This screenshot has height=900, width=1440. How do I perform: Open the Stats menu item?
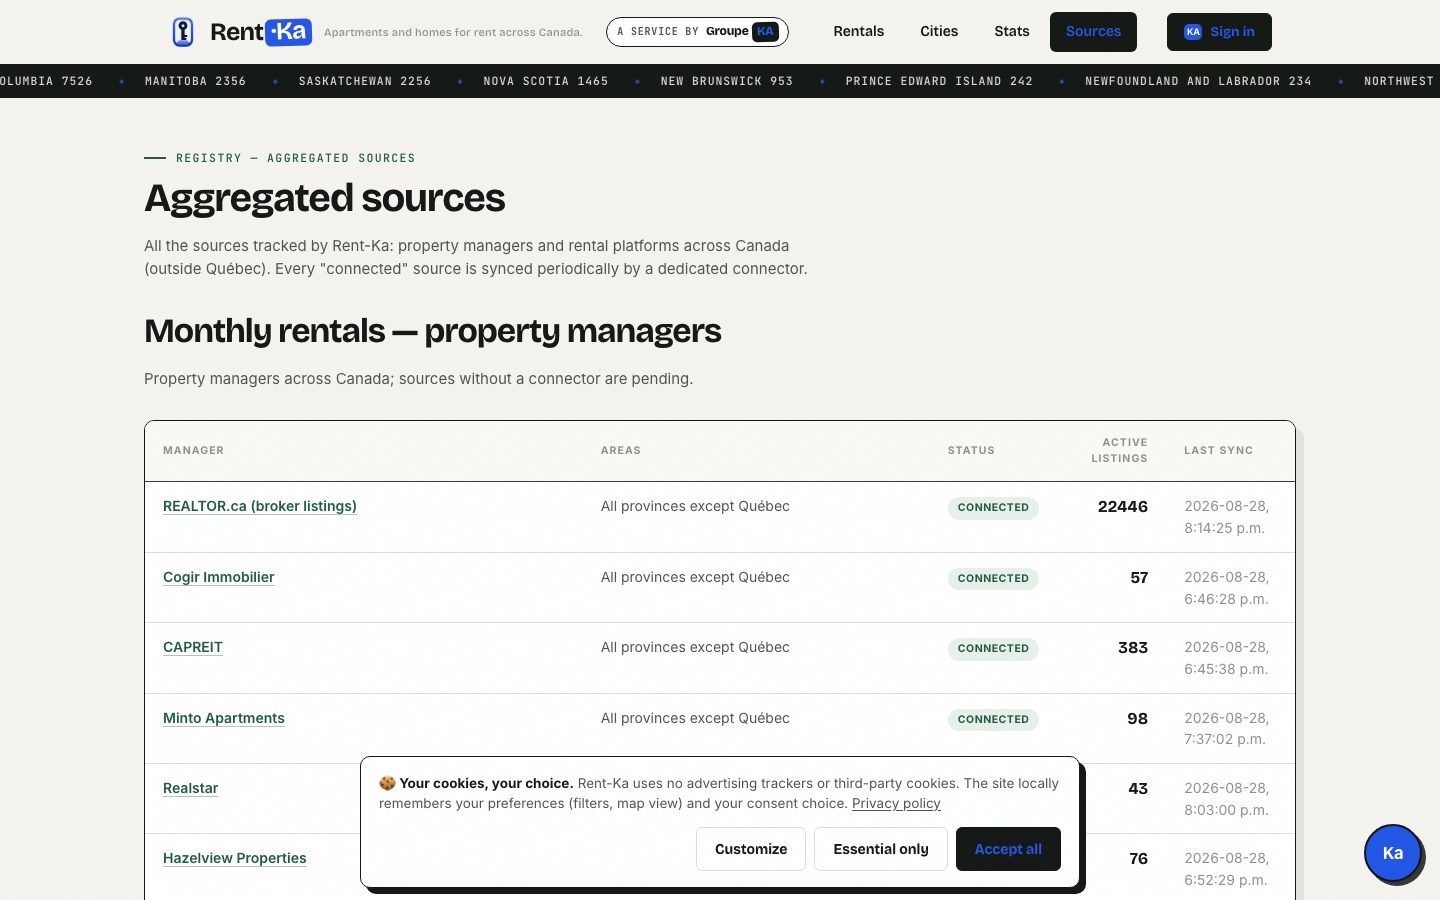pyautogui.click(x=1012, y=32)
